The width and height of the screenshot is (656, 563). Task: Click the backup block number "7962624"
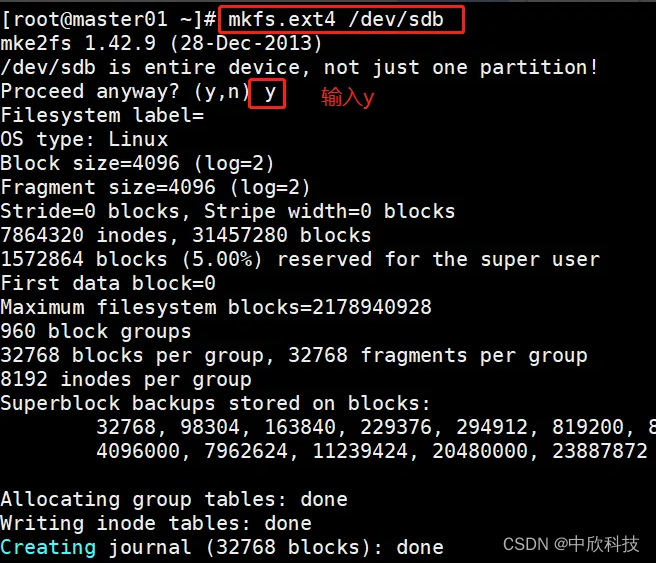[246, 451]
